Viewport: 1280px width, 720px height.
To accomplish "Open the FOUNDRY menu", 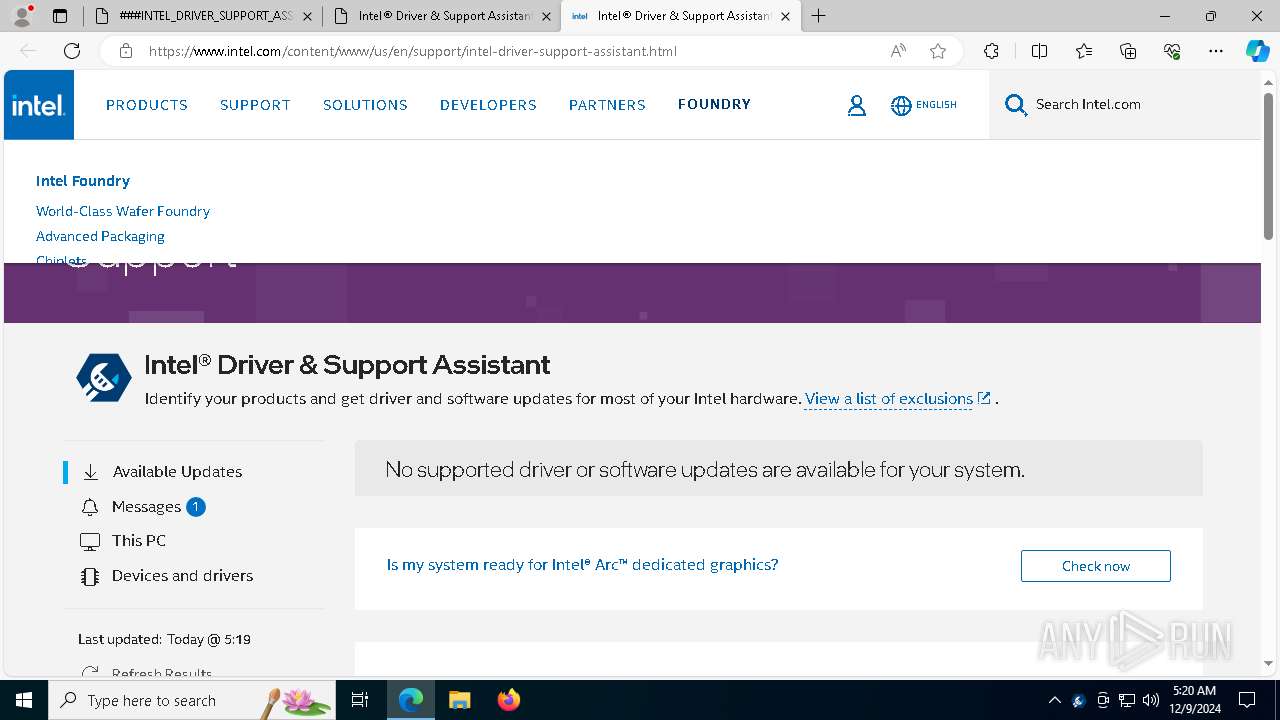I will (714, 104).
